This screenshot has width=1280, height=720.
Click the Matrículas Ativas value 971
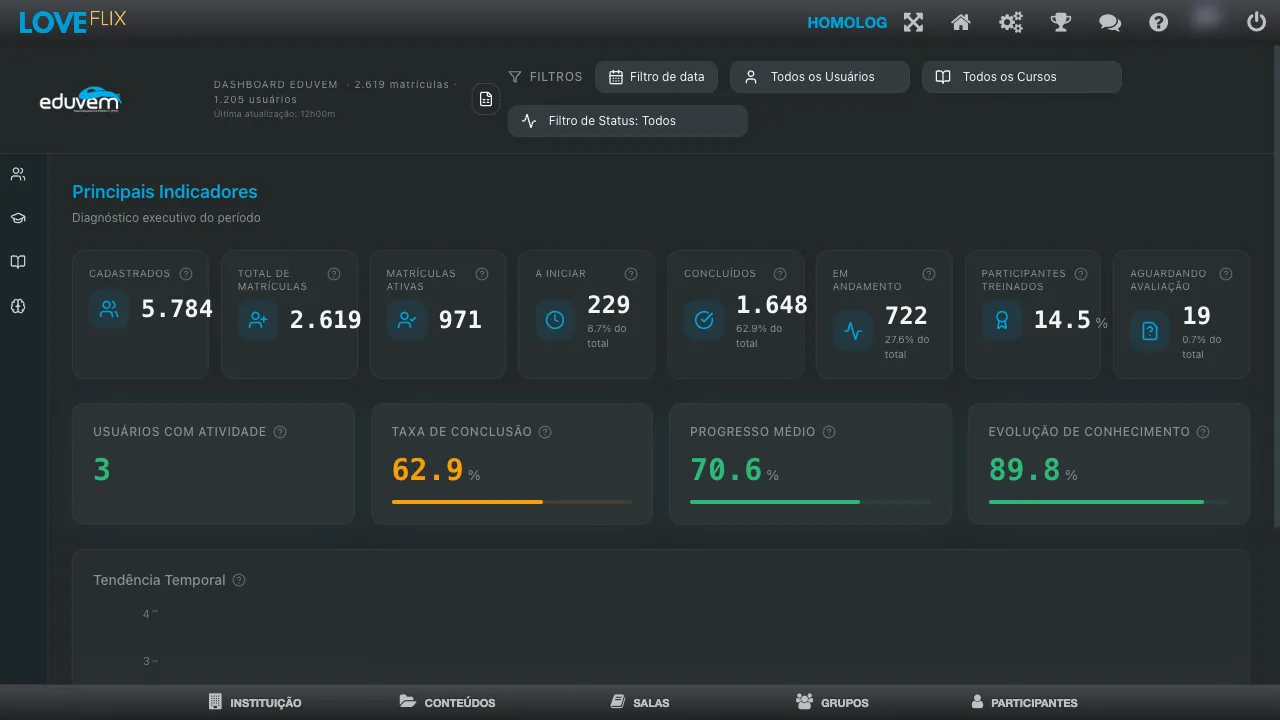point(460,320)
